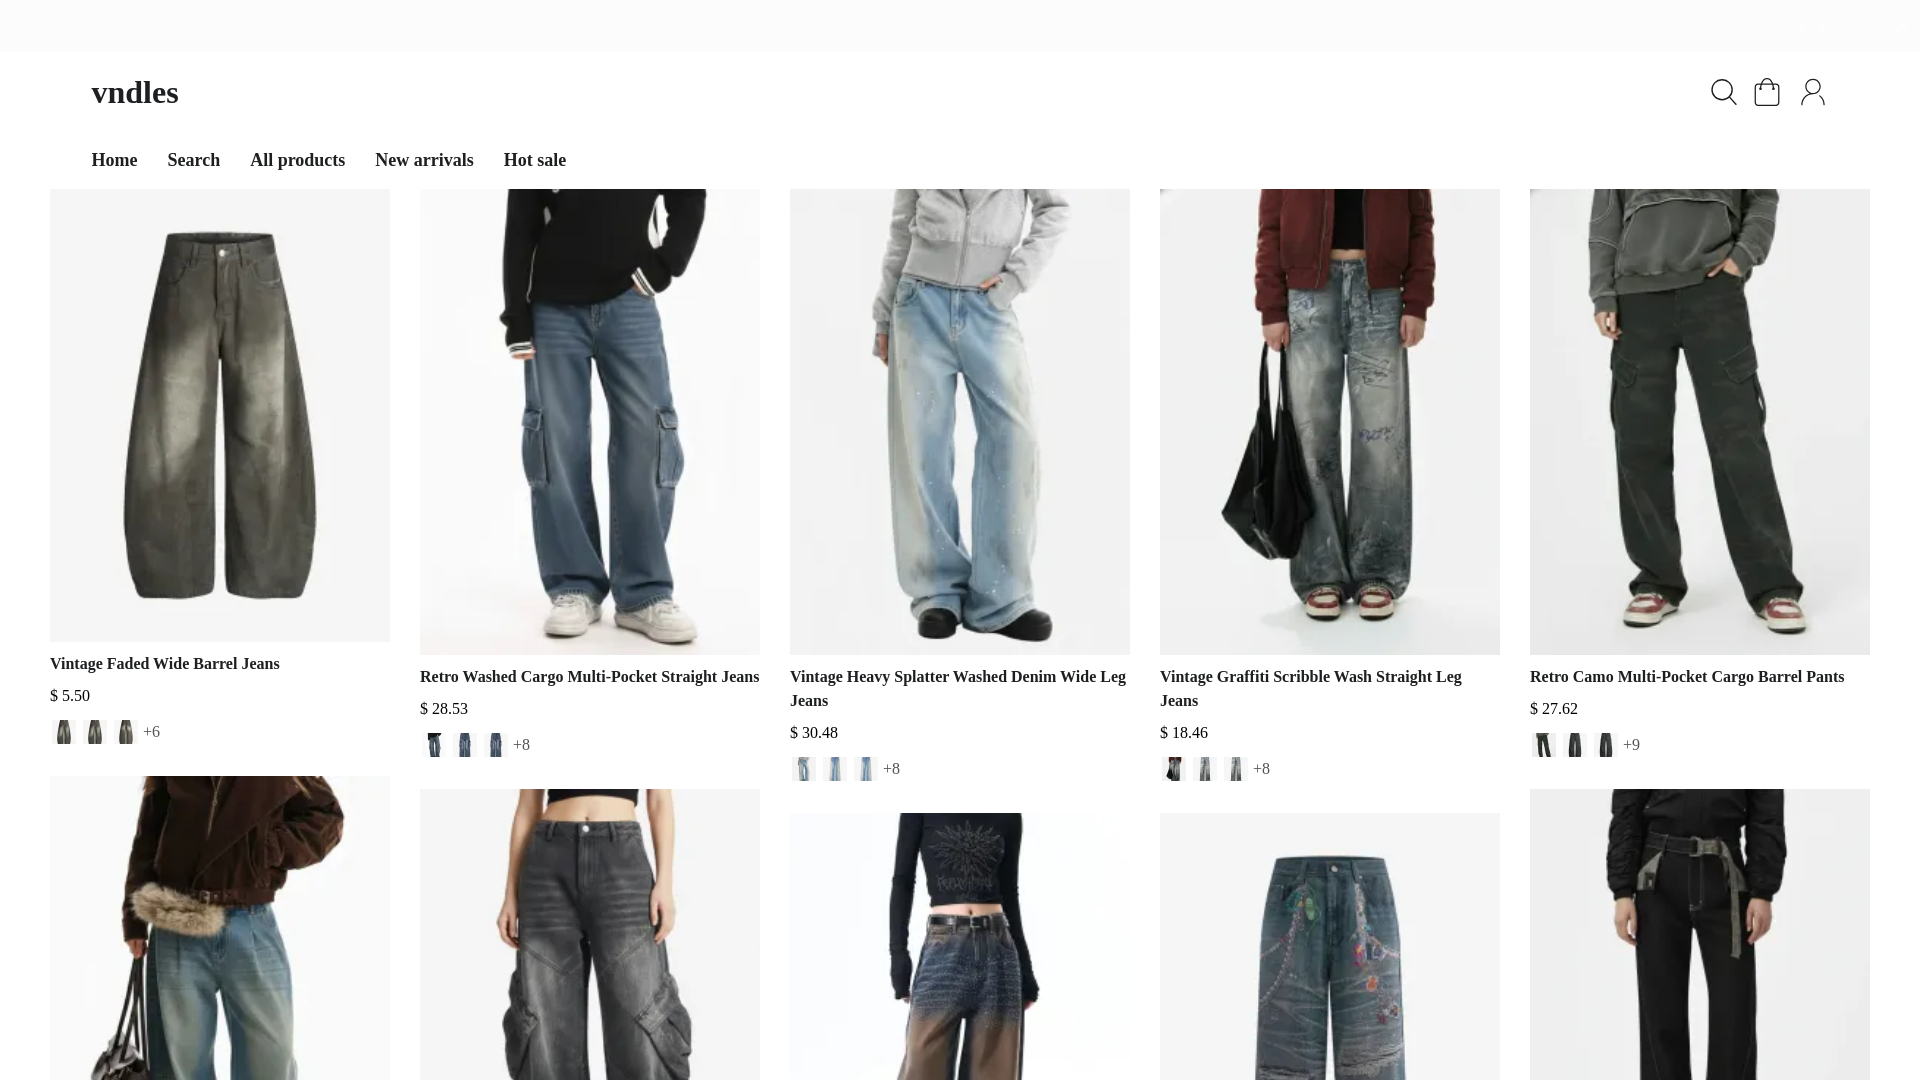Viewport: 1920px width, 1080px height.
Task: Go to vndles store logo
Action: 135,92
